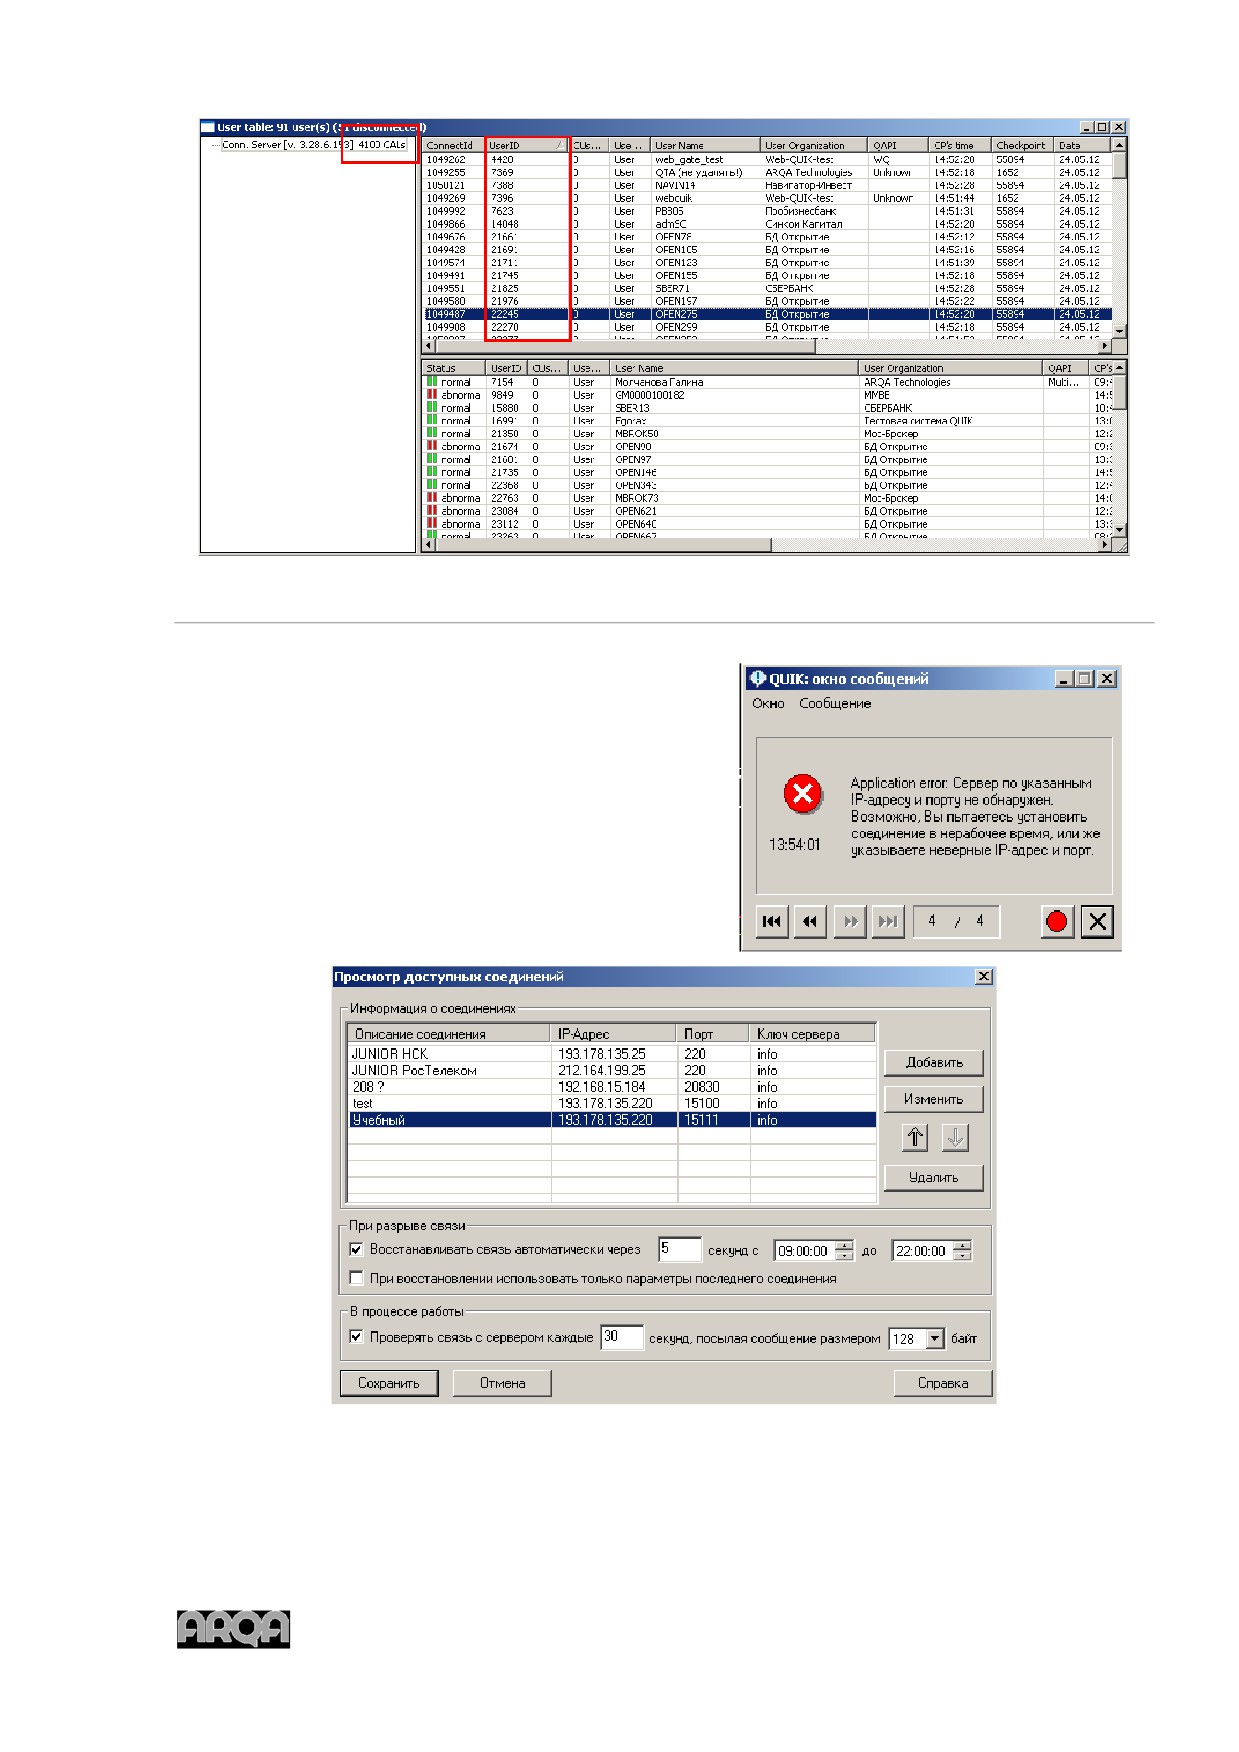Jump to last message in QUIK message window
Viewport: 1239px width, 1752px height.
pos(887,922)
